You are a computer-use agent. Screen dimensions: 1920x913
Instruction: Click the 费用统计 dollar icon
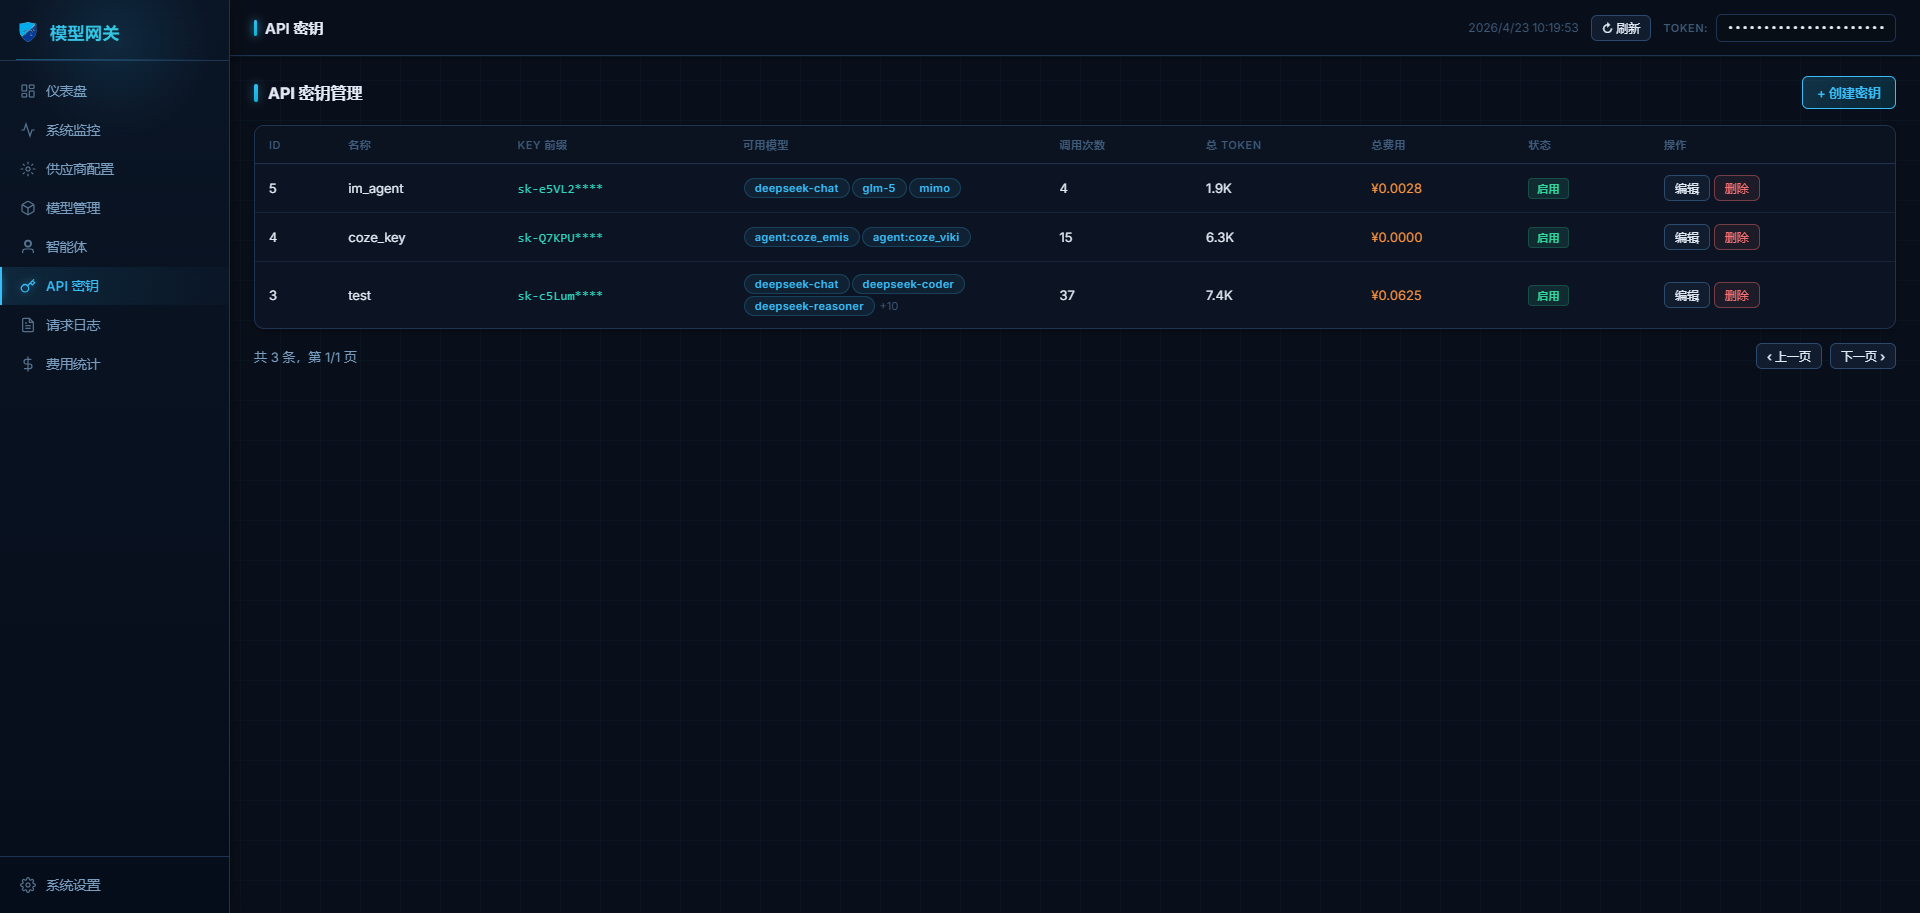click(x=28, y=364)
